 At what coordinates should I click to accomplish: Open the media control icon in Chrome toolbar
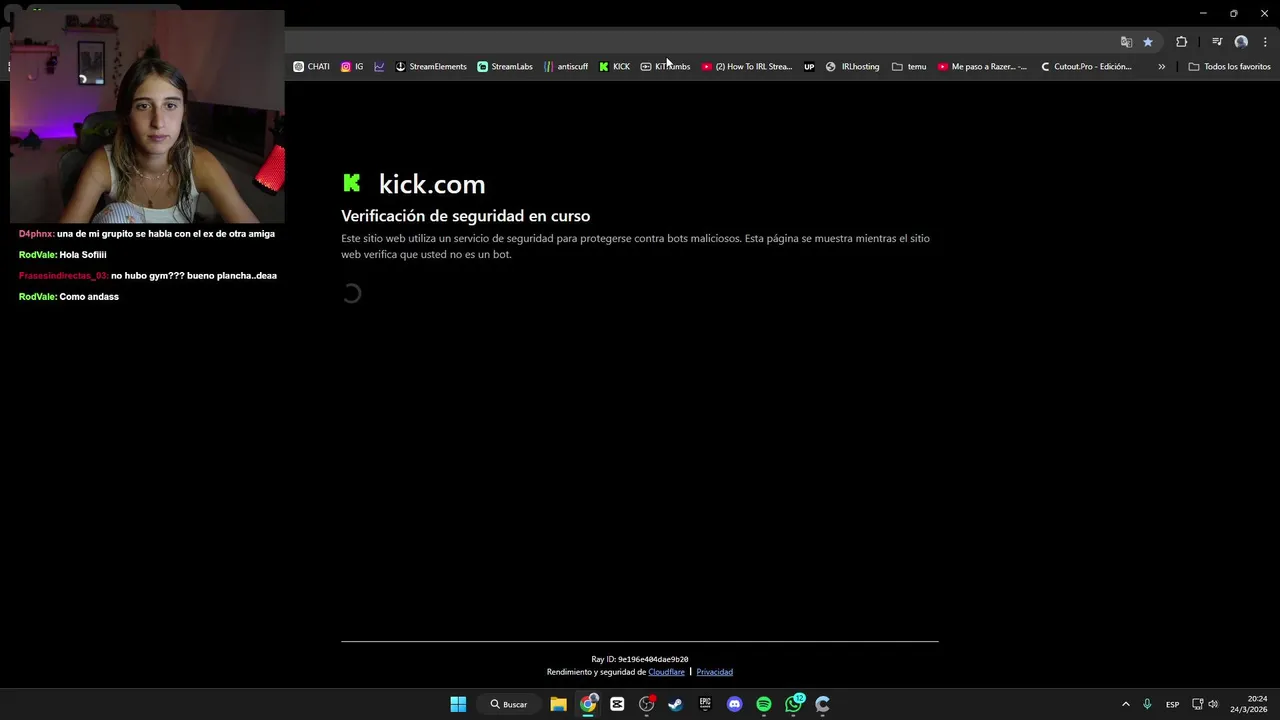[x=1217, y=42]
